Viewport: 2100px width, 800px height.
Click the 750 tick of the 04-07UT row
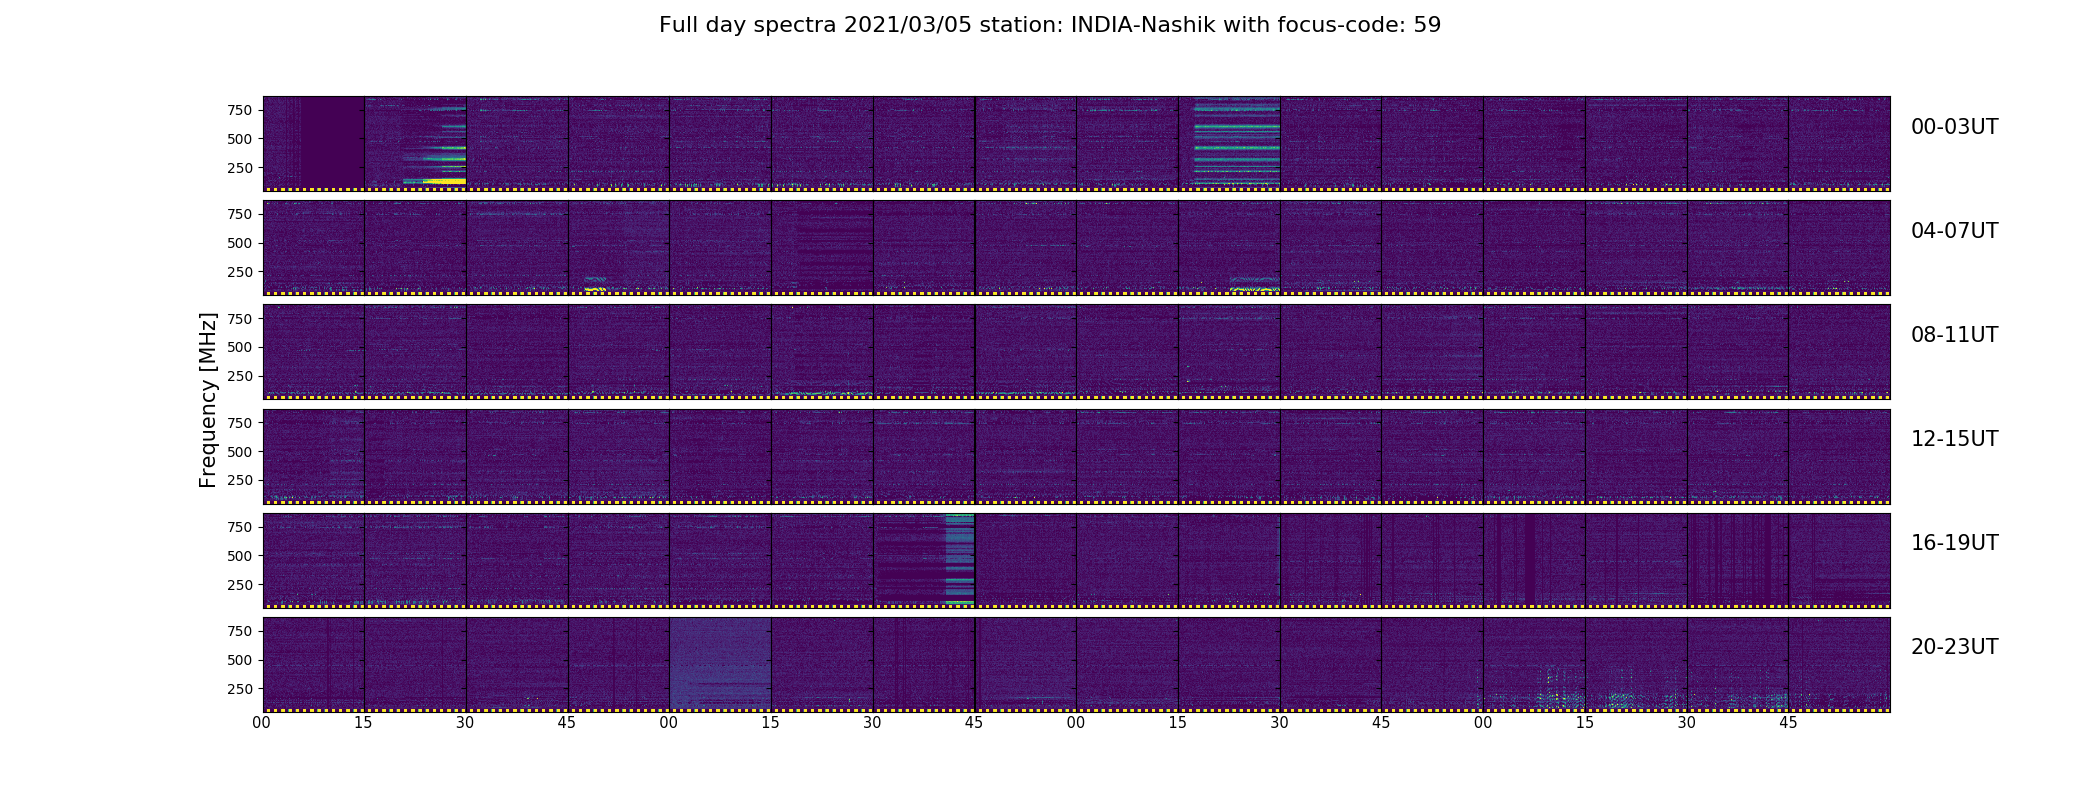click(240, 214)
